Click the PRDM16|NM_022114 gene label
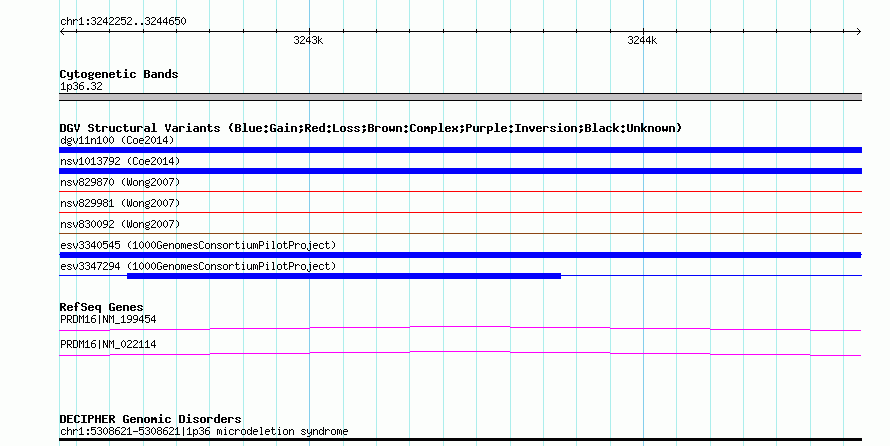Viewport: 890px width, 446px height. [x=108, y=344]
